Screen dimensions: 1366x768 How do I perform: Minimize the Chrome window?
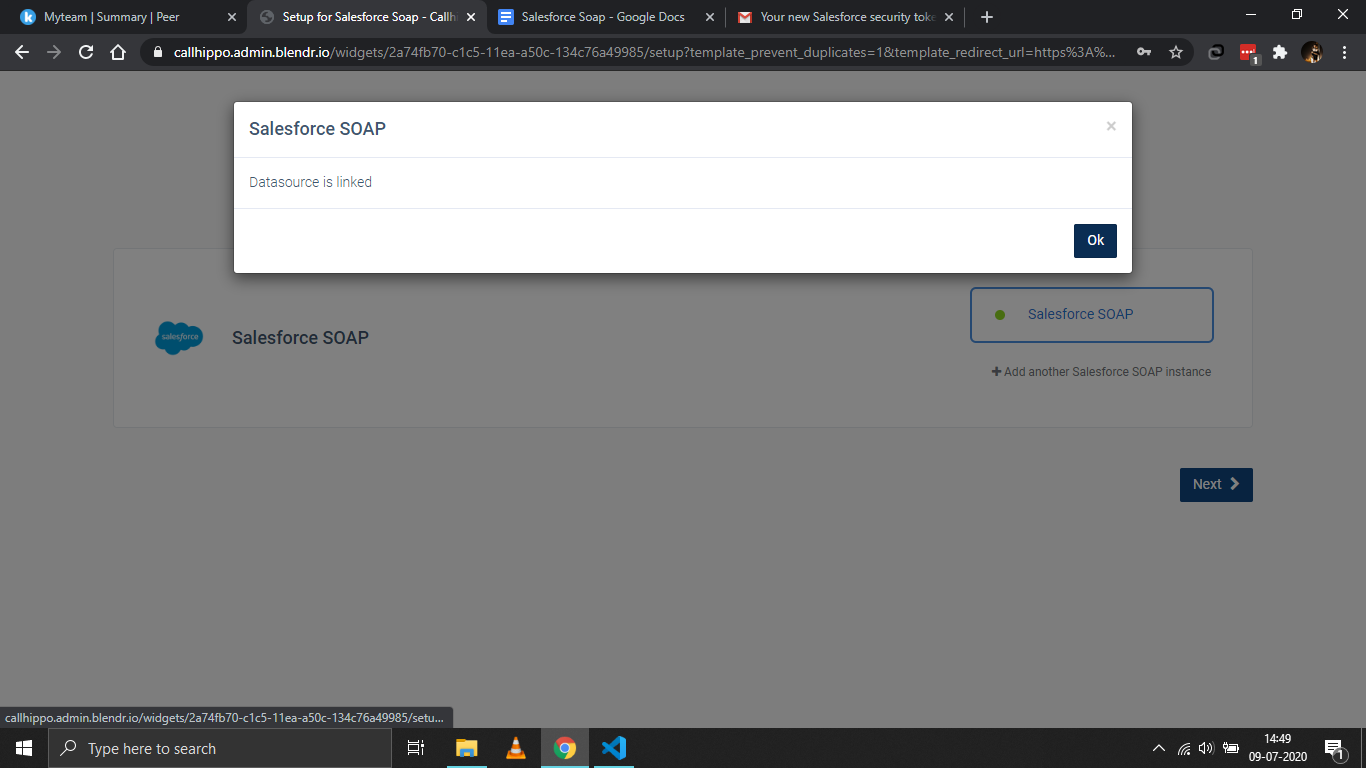tap(1251, 14)
